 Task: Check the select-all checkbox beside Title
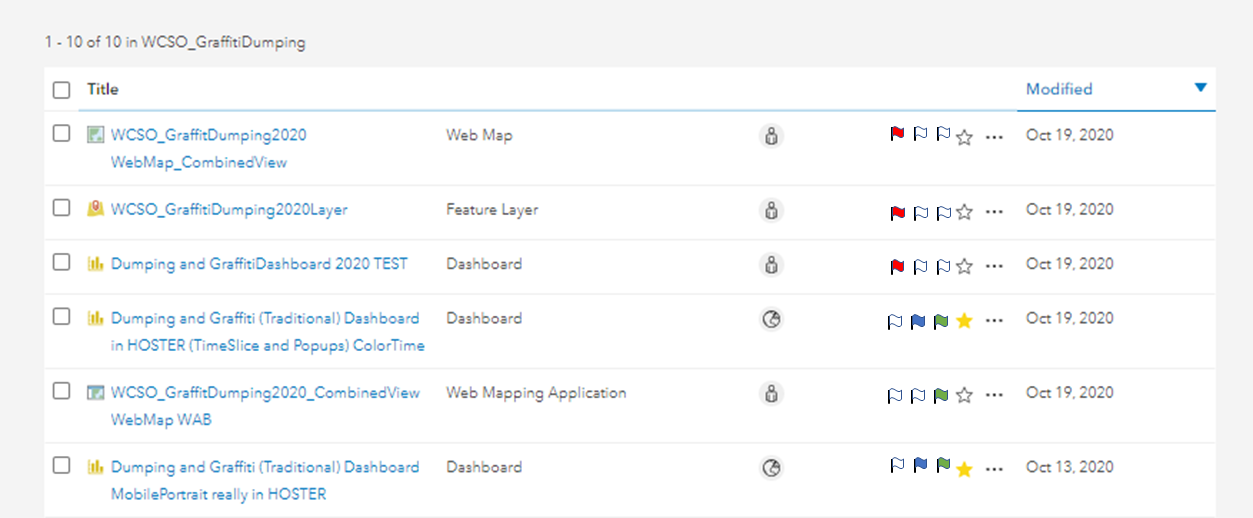point(62,90)
